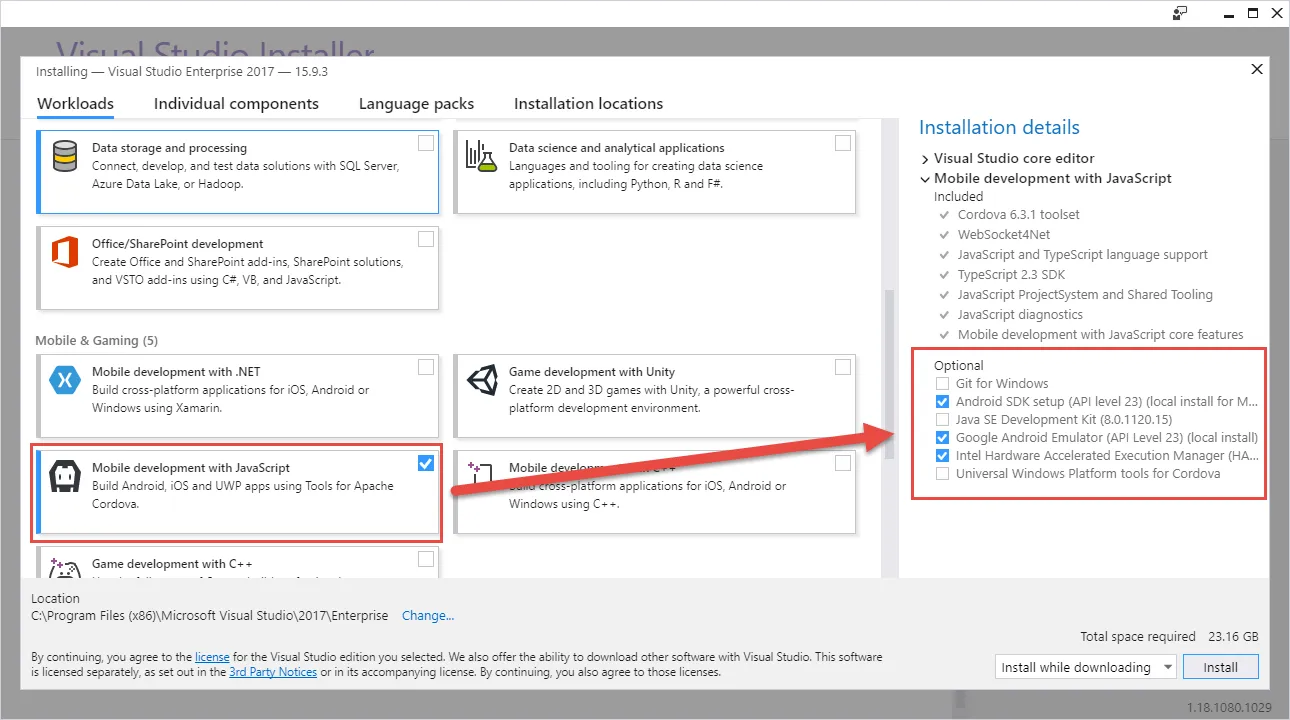Click the installer version number 1.18.1080.1029
The width and height of the screenshot is (1290, 720).
(1229, 707)
